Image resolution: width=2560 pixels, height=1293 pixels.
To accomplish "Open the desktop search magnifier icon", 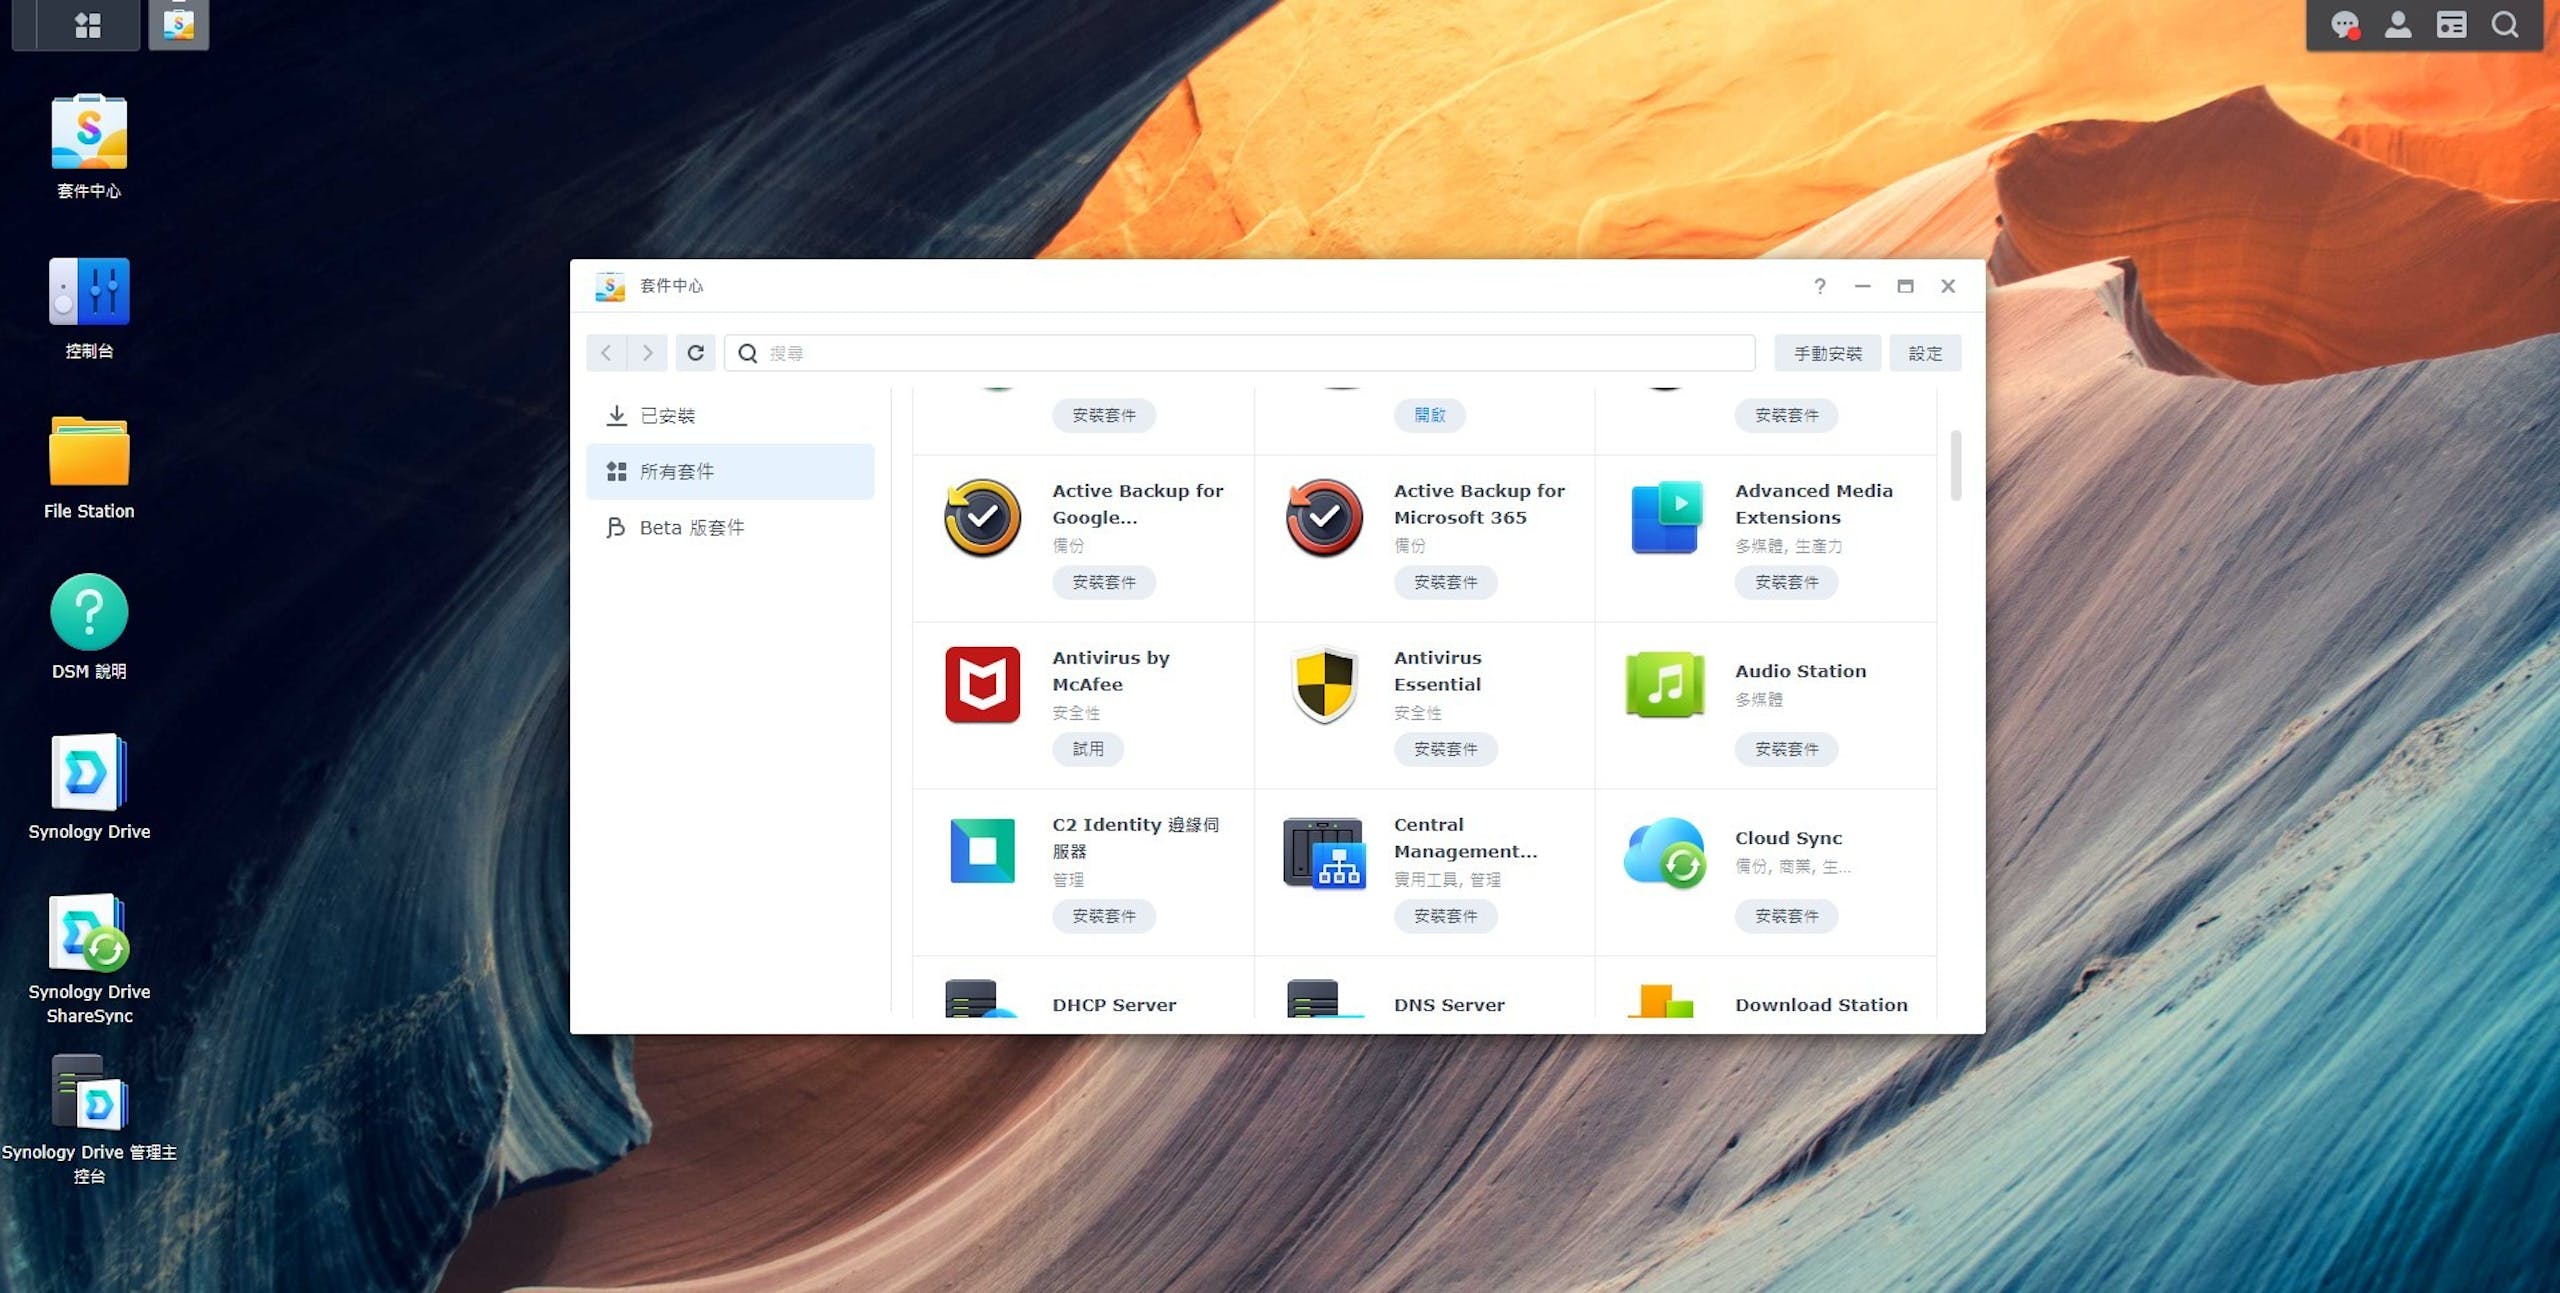I will click(2505, 25).
